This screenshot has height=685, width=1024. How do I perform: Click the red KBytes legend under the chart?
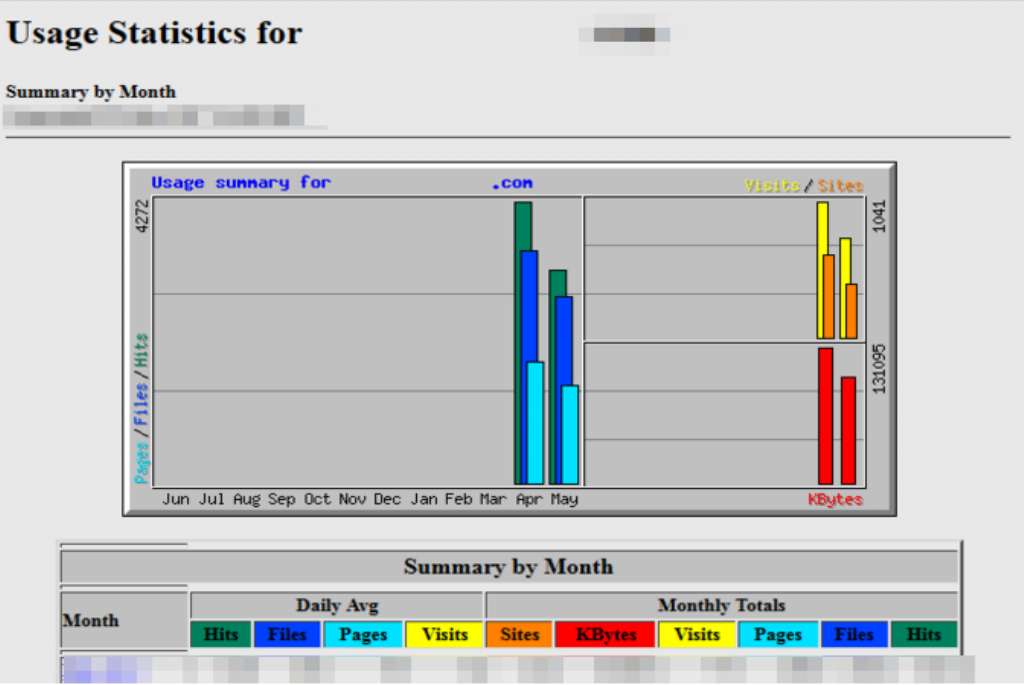(835, 499)
